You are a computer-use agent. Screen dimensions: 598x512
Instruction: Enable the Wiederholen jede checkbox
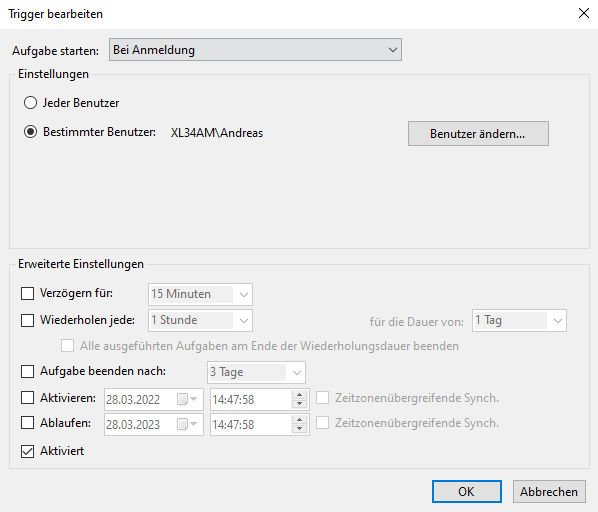coord(27,320)
